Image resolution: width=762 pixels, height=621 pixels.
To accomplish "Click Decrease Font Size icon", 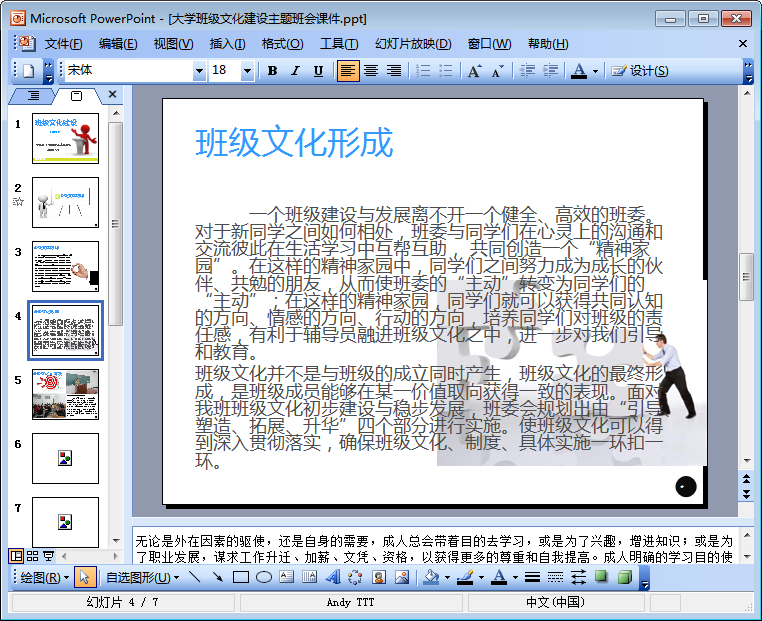I will click(498, 71).
